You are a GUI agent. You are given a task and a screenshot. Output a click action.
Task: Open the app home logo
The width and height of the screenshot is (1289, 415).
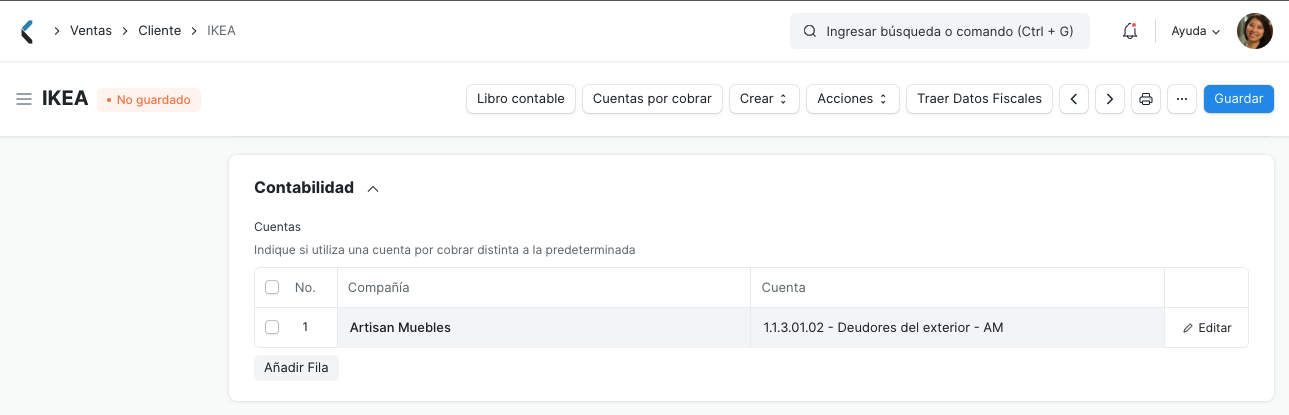coord(27,31)
